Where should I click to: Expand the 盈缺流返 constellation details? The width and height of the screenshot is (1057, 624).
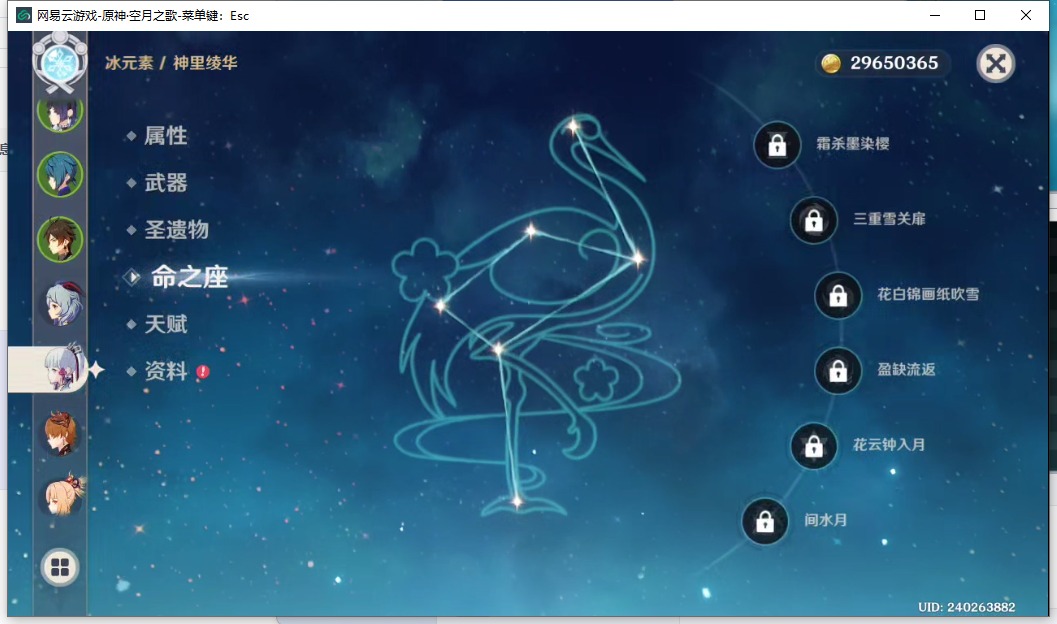tap(838, 371)
